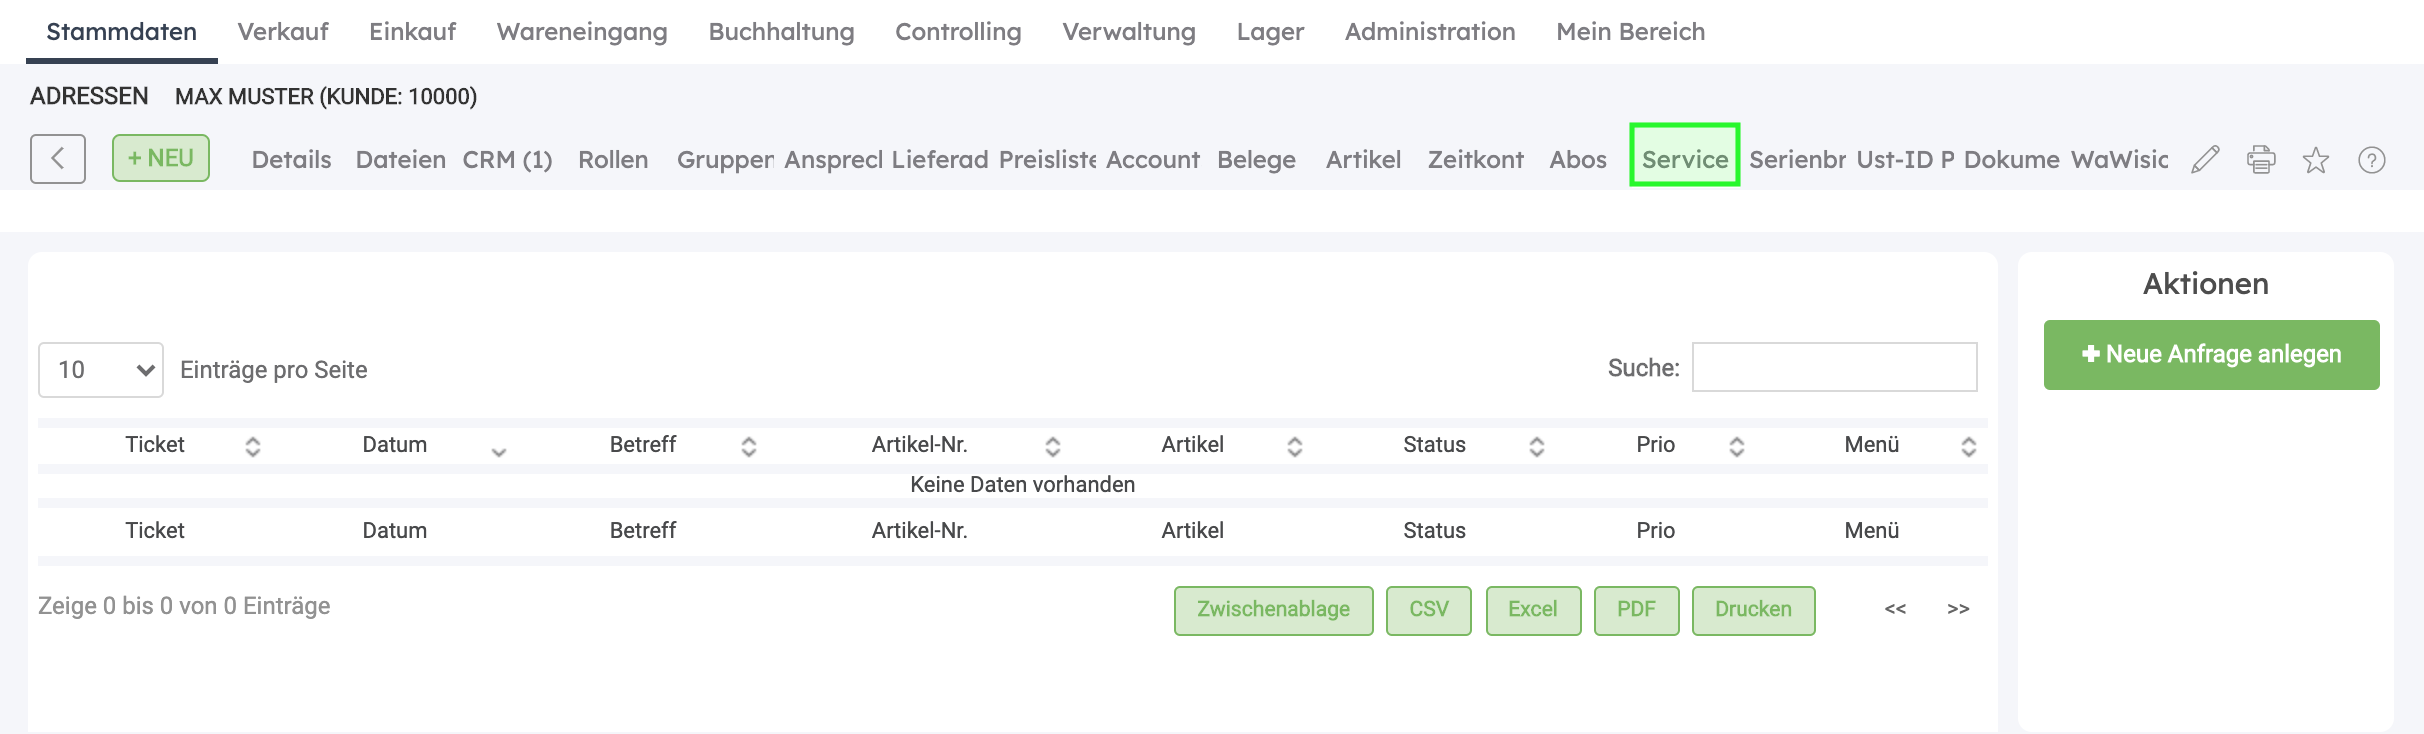Sort by Artikel-Nr. column arrows
The image size is (2424, 734).
pyautogui.click(x=1053, y=447)
